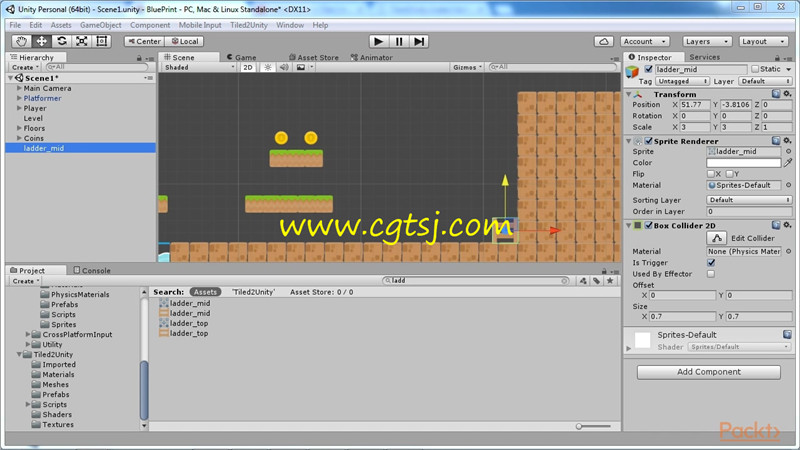Viewport: 800px width, 450px height.
Task: Start Play mode
Action: pyautogui.click(x=378, y=41)
